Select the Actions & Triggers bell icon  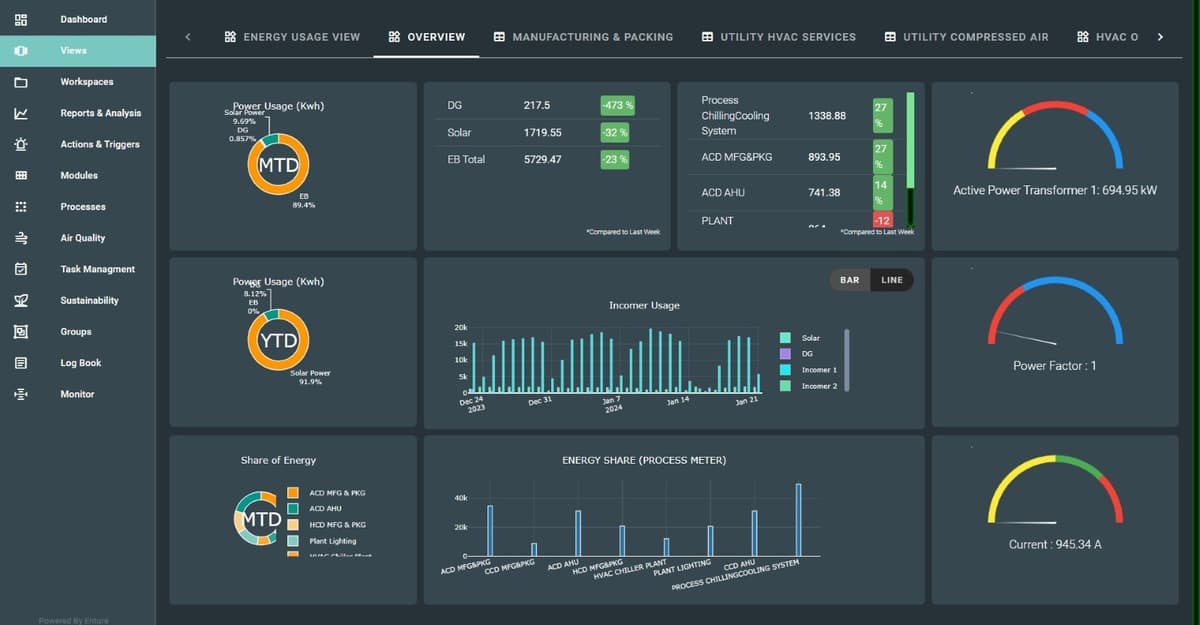point(23,144)
